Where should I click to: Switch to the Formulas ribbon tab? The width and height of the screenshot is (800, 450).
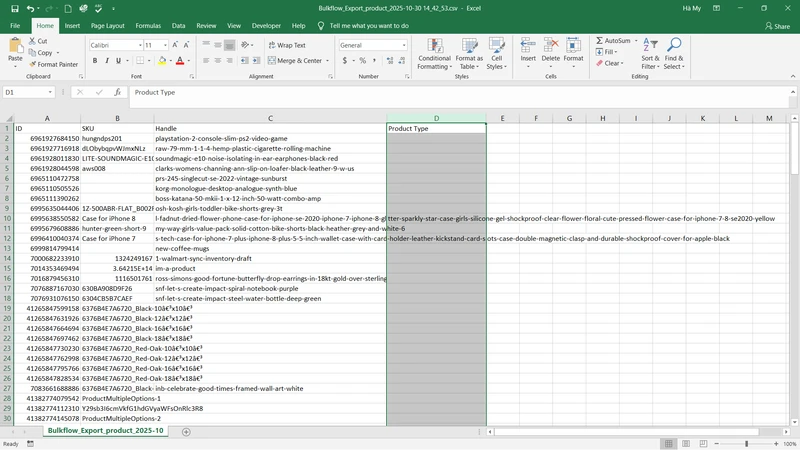coord(148,26)
